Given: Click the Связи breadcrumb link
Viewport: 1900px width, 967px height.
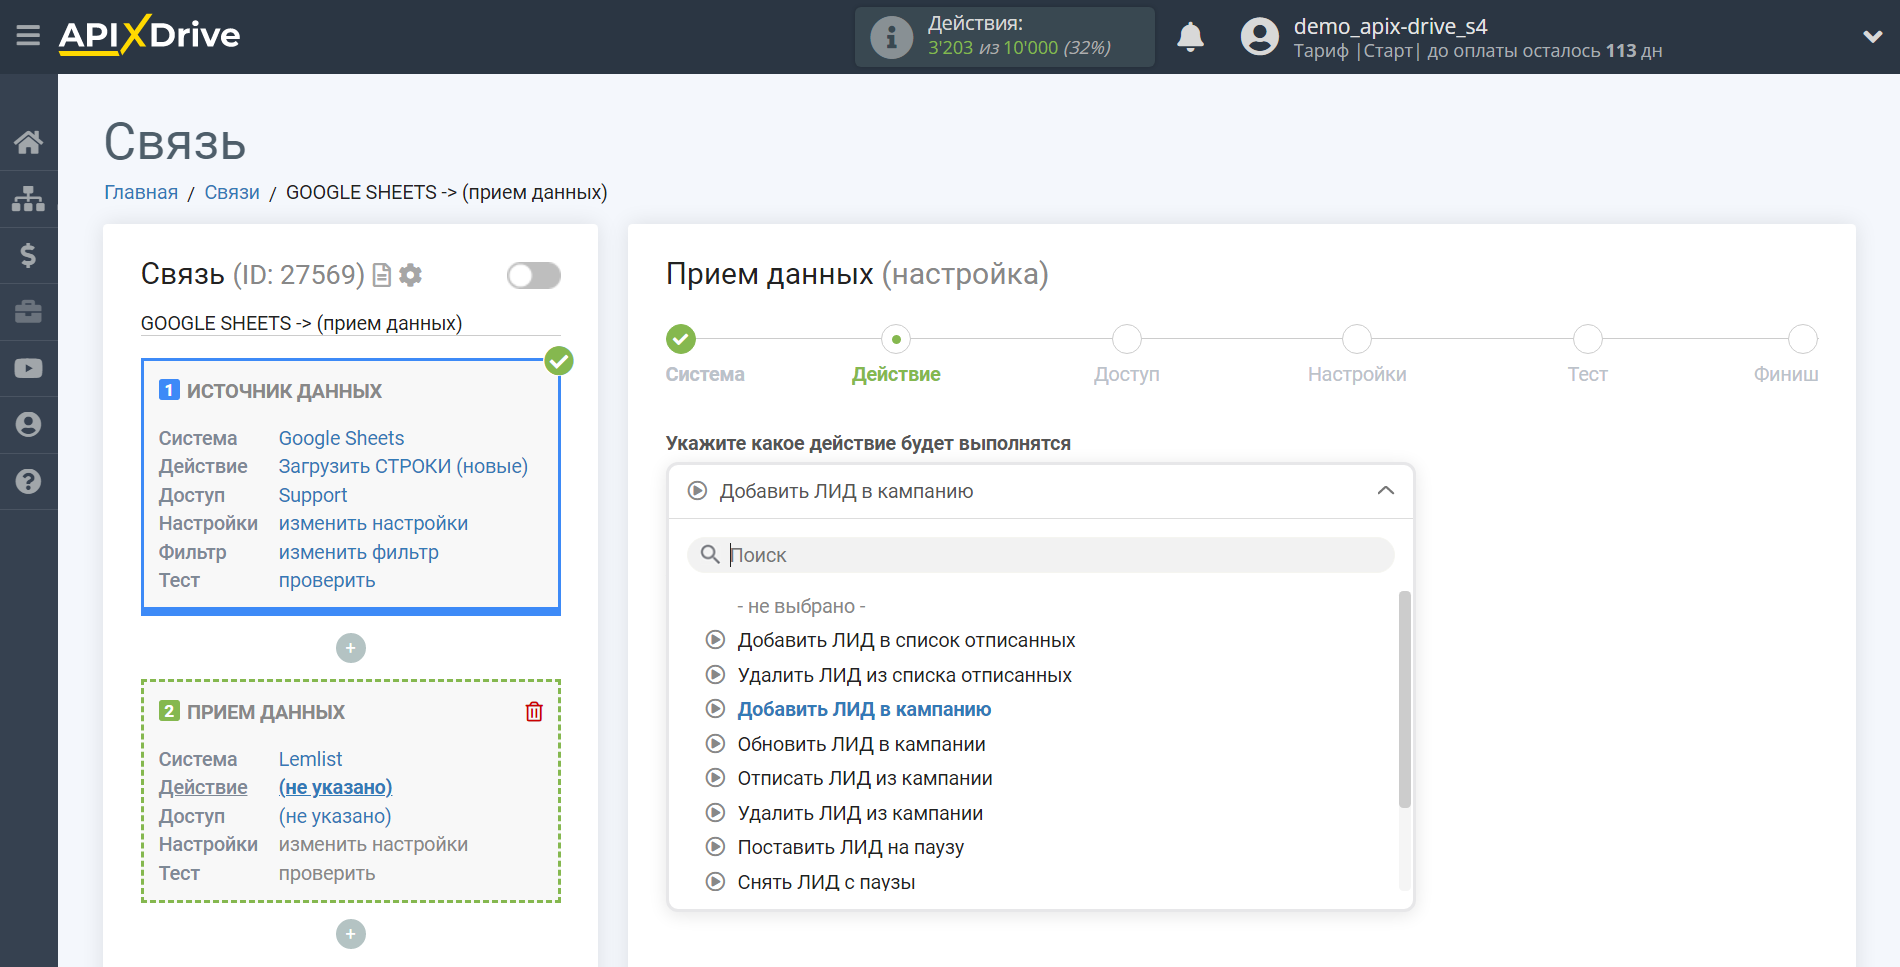Looking at the screenshot, I should 232,192.
